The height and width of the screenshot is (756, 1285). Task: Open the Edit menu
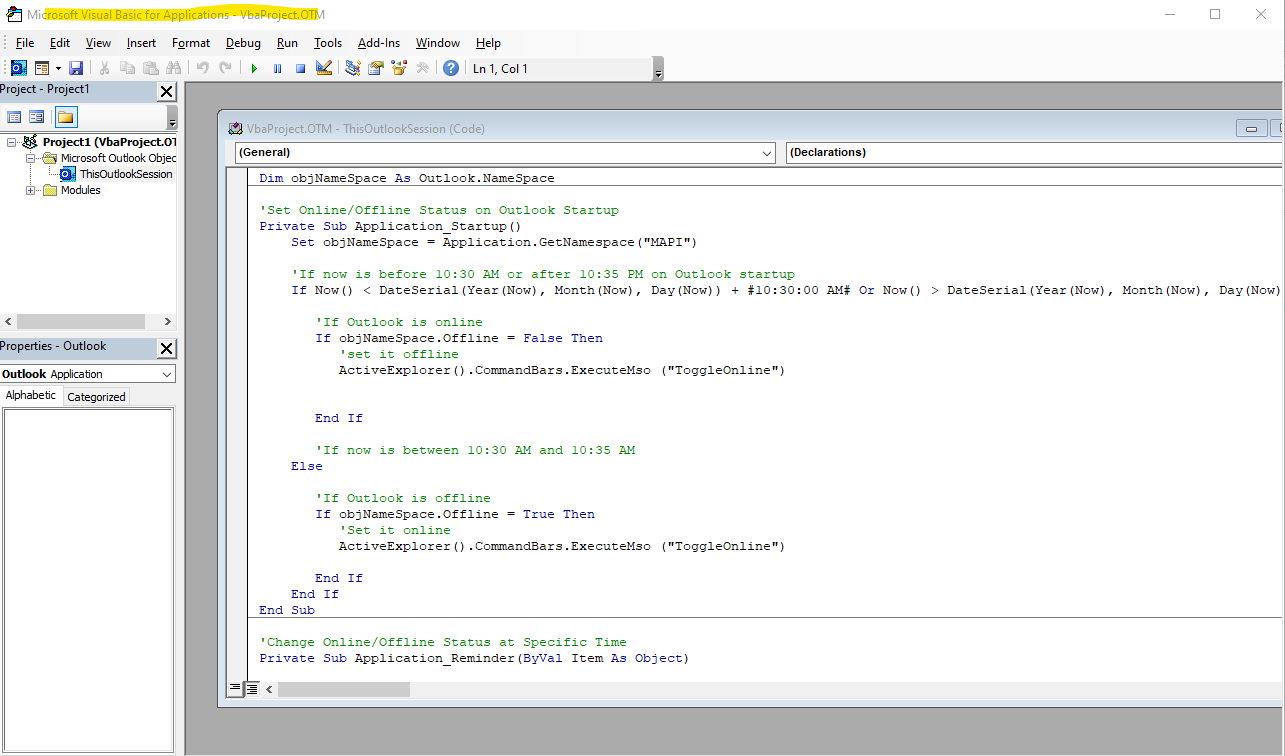60,43
